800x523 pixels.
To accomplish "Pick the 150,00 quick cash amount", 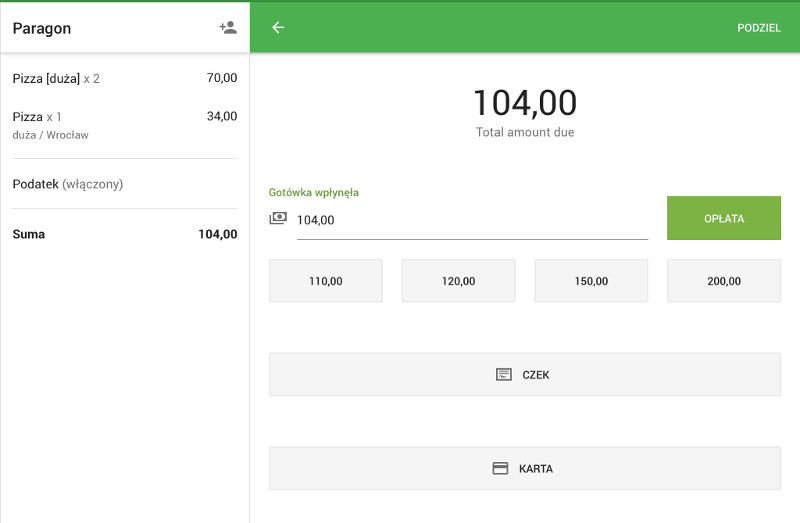I will point(591,281).
